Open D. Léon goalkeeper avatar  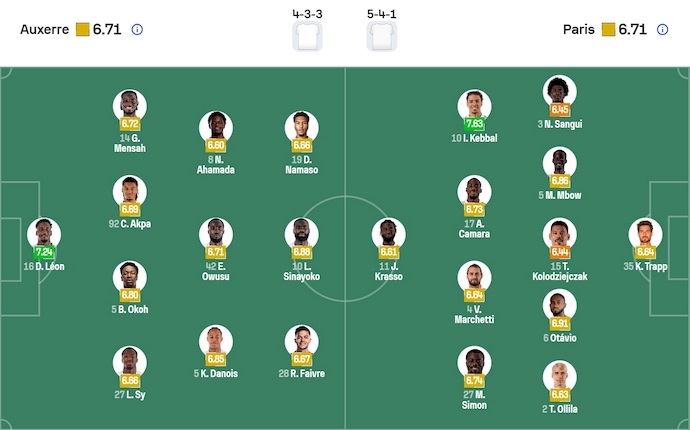(44, 234)
